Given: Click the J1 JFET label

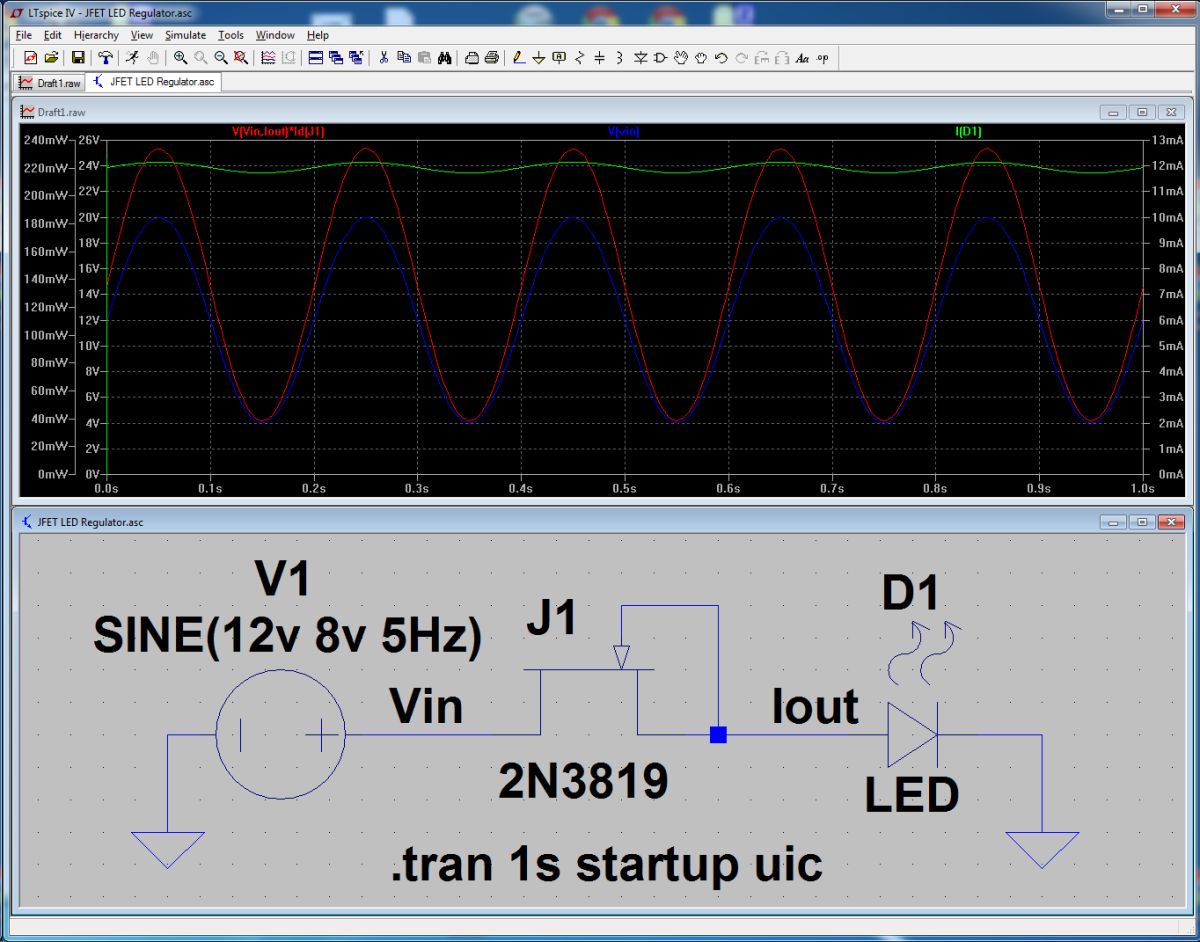Looking at the screenshot, I should (x=552, y=619).
